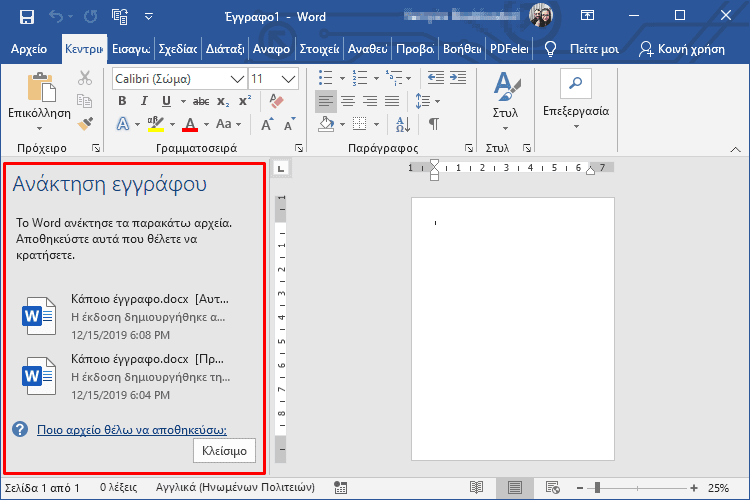Click the Cut scissors icon

[85, 78]
